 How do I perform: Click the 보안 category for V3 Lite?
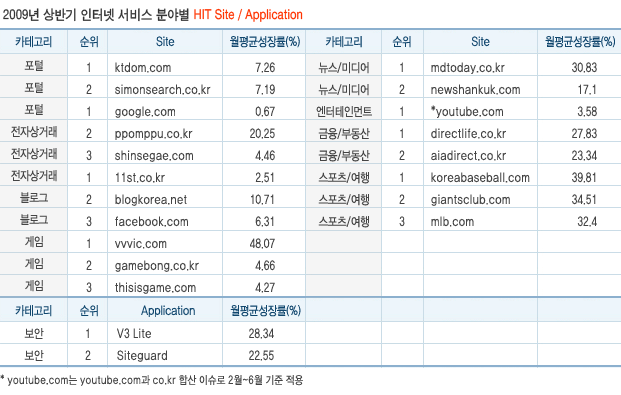pos(34,334)
